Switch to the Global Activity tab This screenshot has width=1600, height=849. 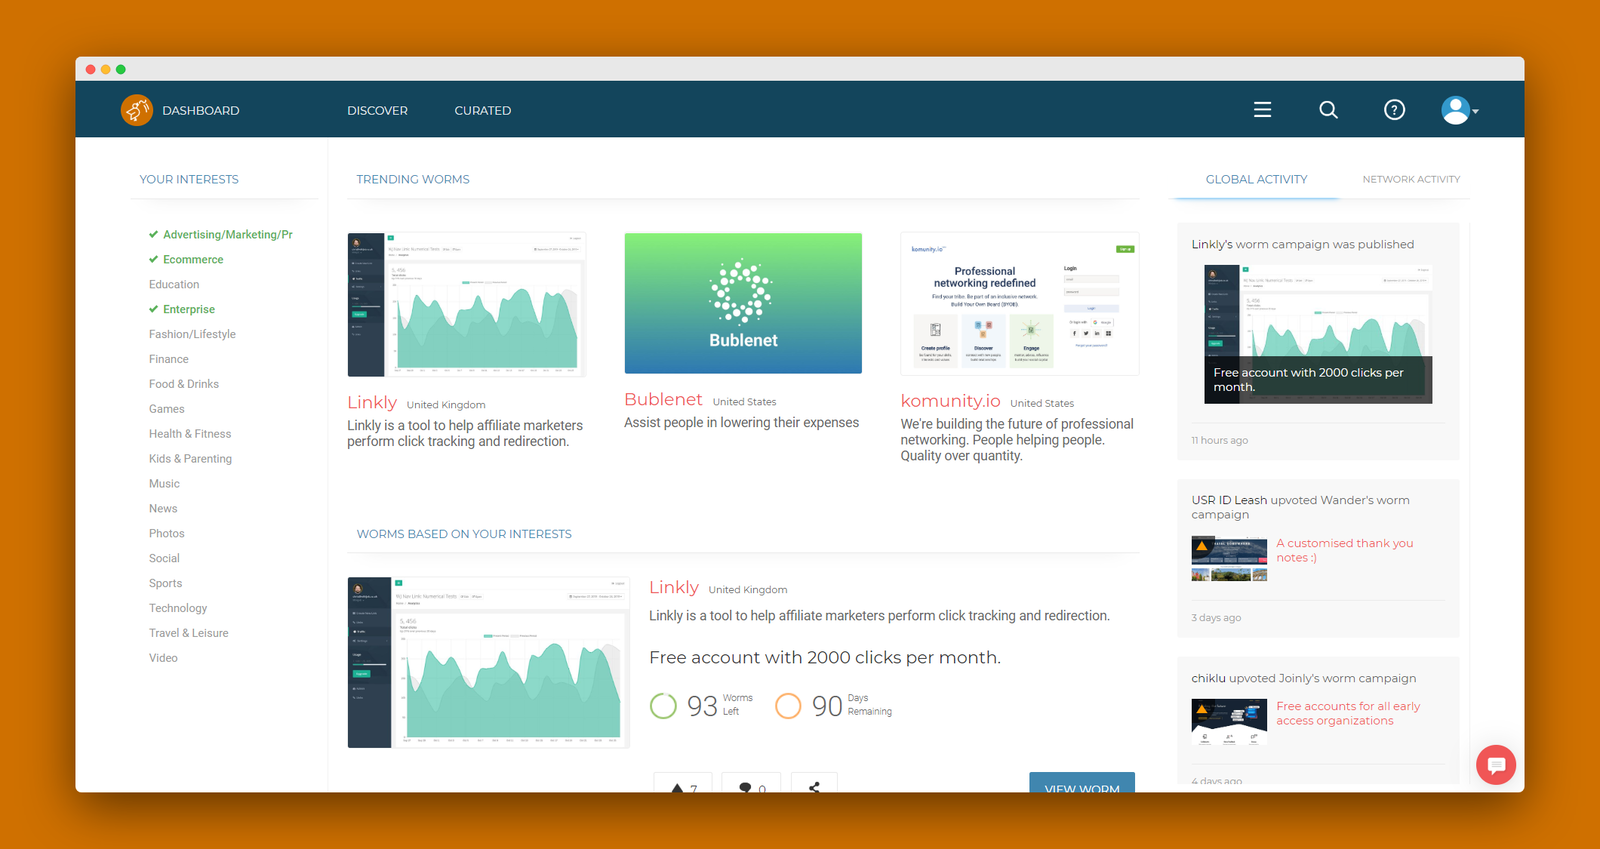pos(1256,180)
